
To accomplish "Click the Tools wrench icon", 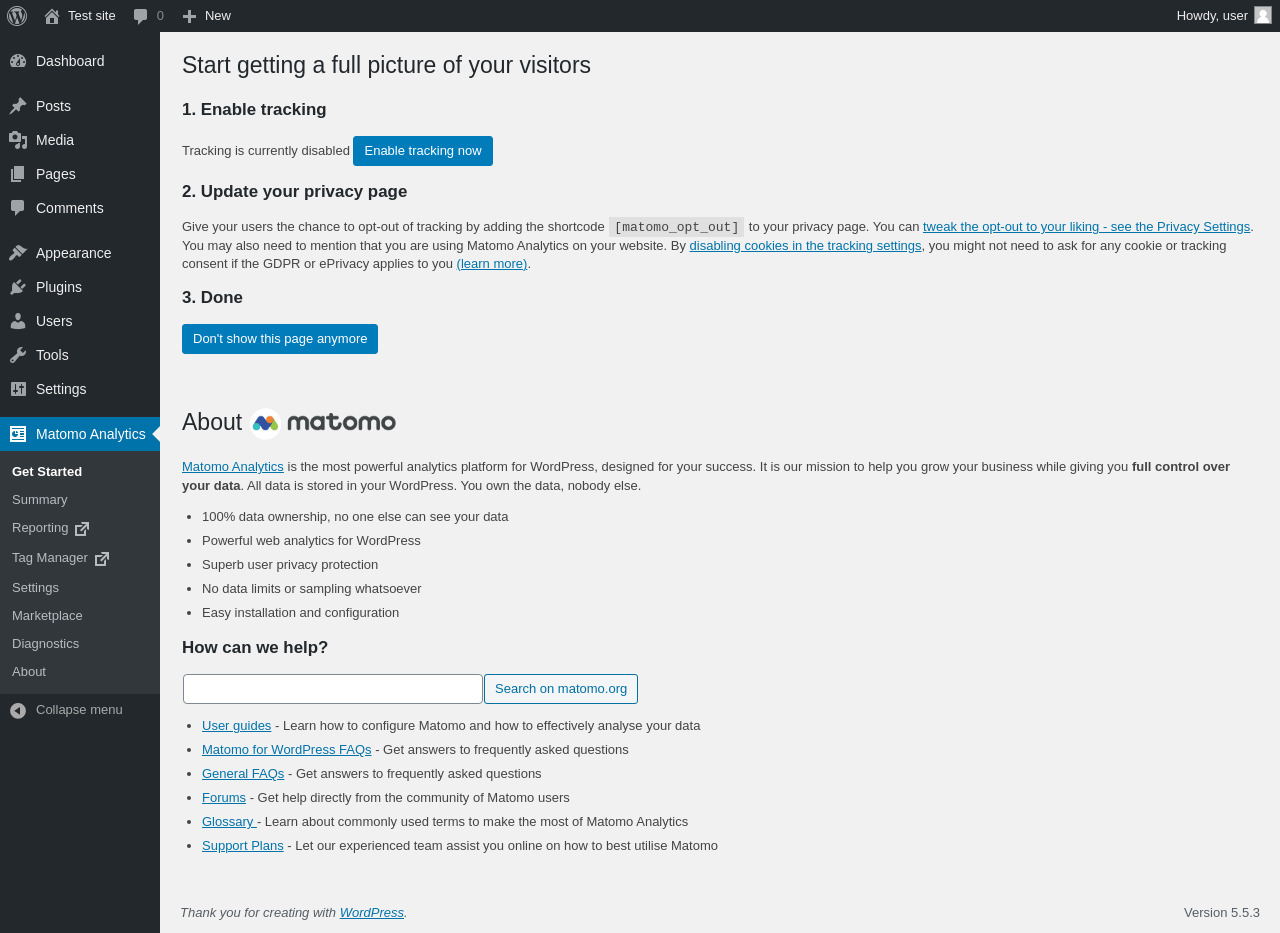I will pos(18,355).
